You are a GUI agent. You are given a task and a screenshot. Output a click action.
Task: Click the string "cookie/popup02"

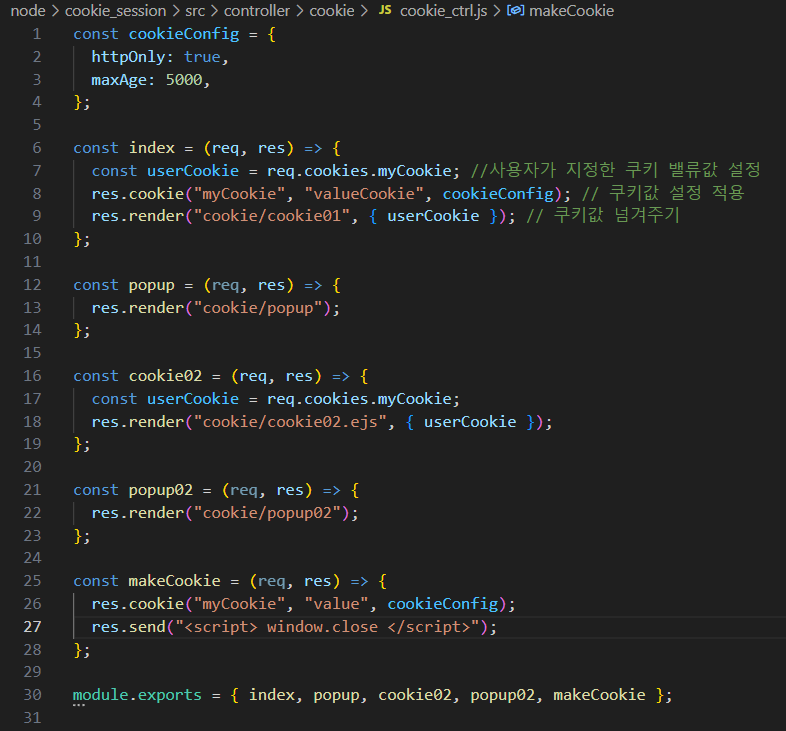pyautogui.click(x=267, y=513)
